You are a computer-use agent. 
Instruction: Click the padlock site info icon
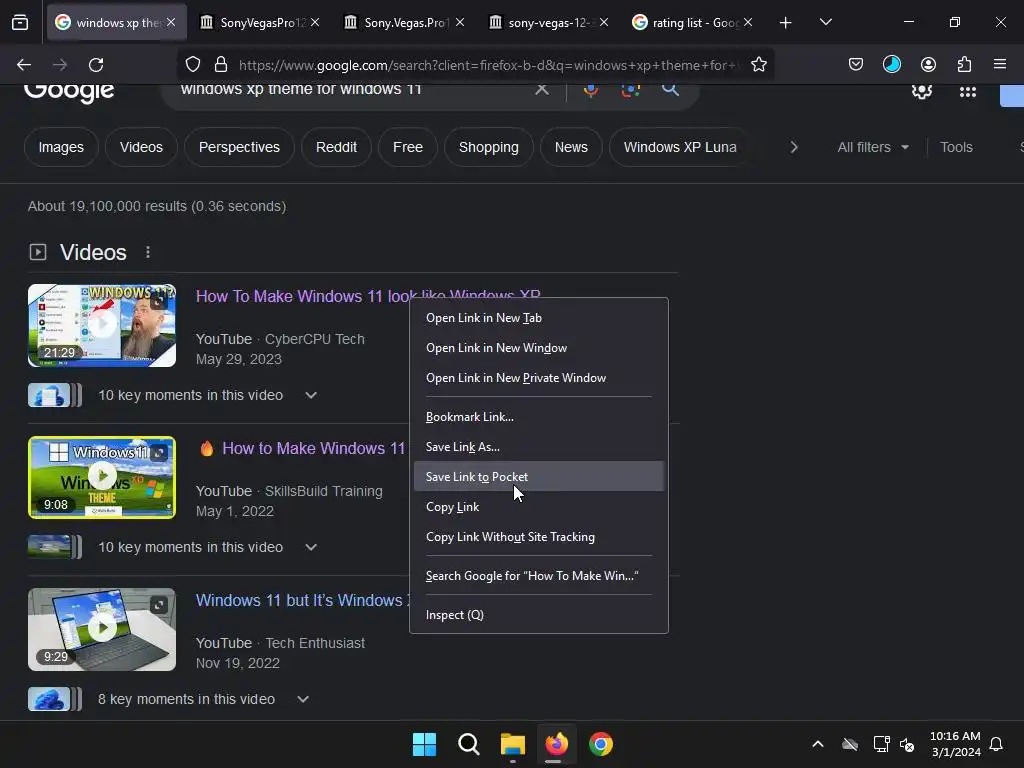(x=221, y=65)
